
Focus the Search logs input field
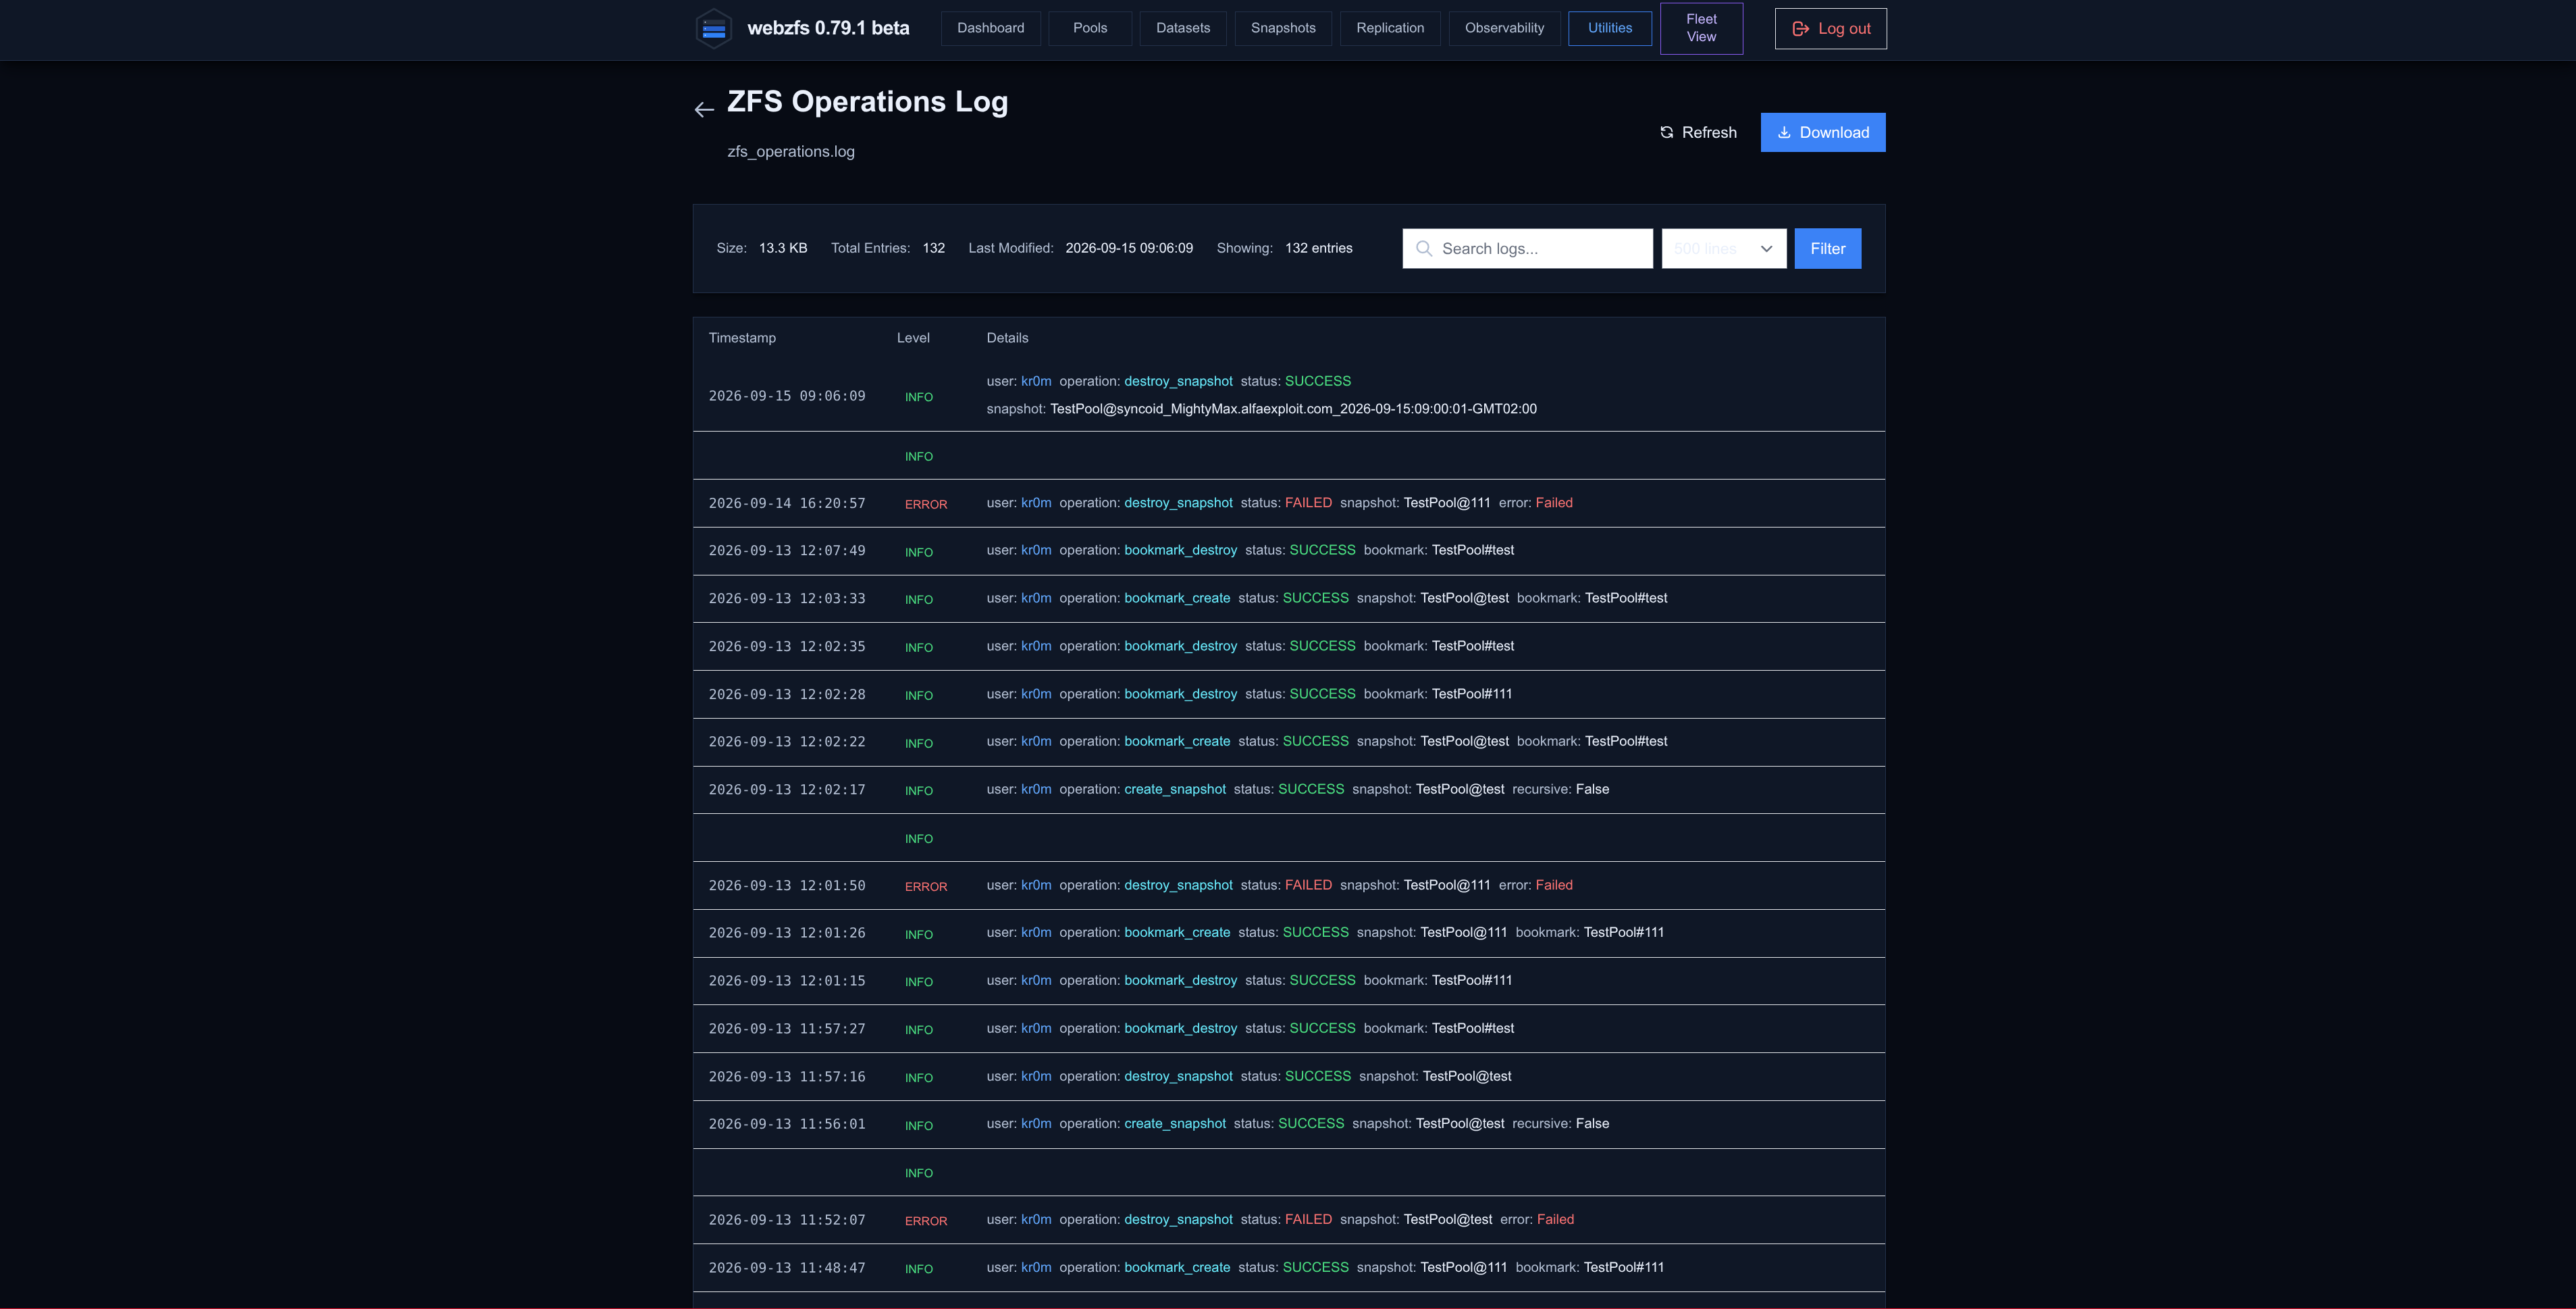[1527, 248]
